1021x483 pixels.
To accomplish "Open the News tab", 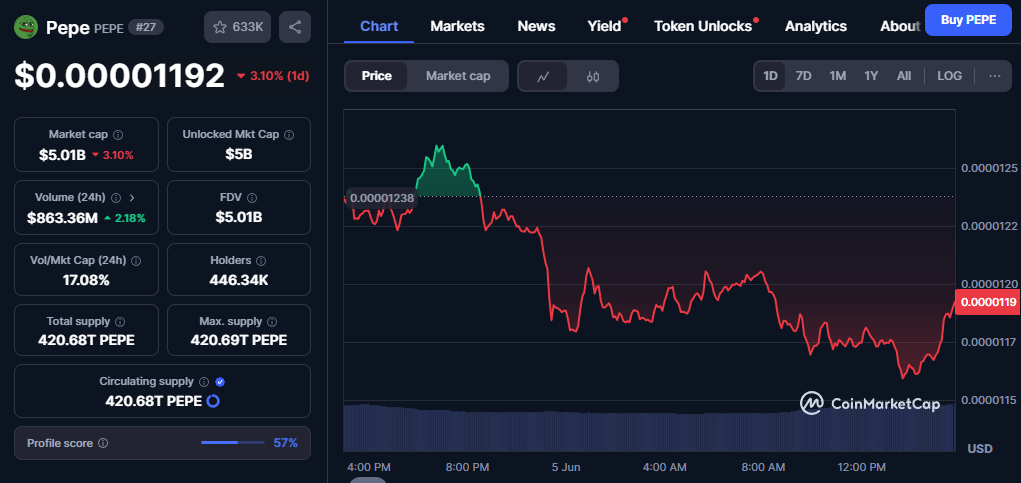I will pos(536,26).
